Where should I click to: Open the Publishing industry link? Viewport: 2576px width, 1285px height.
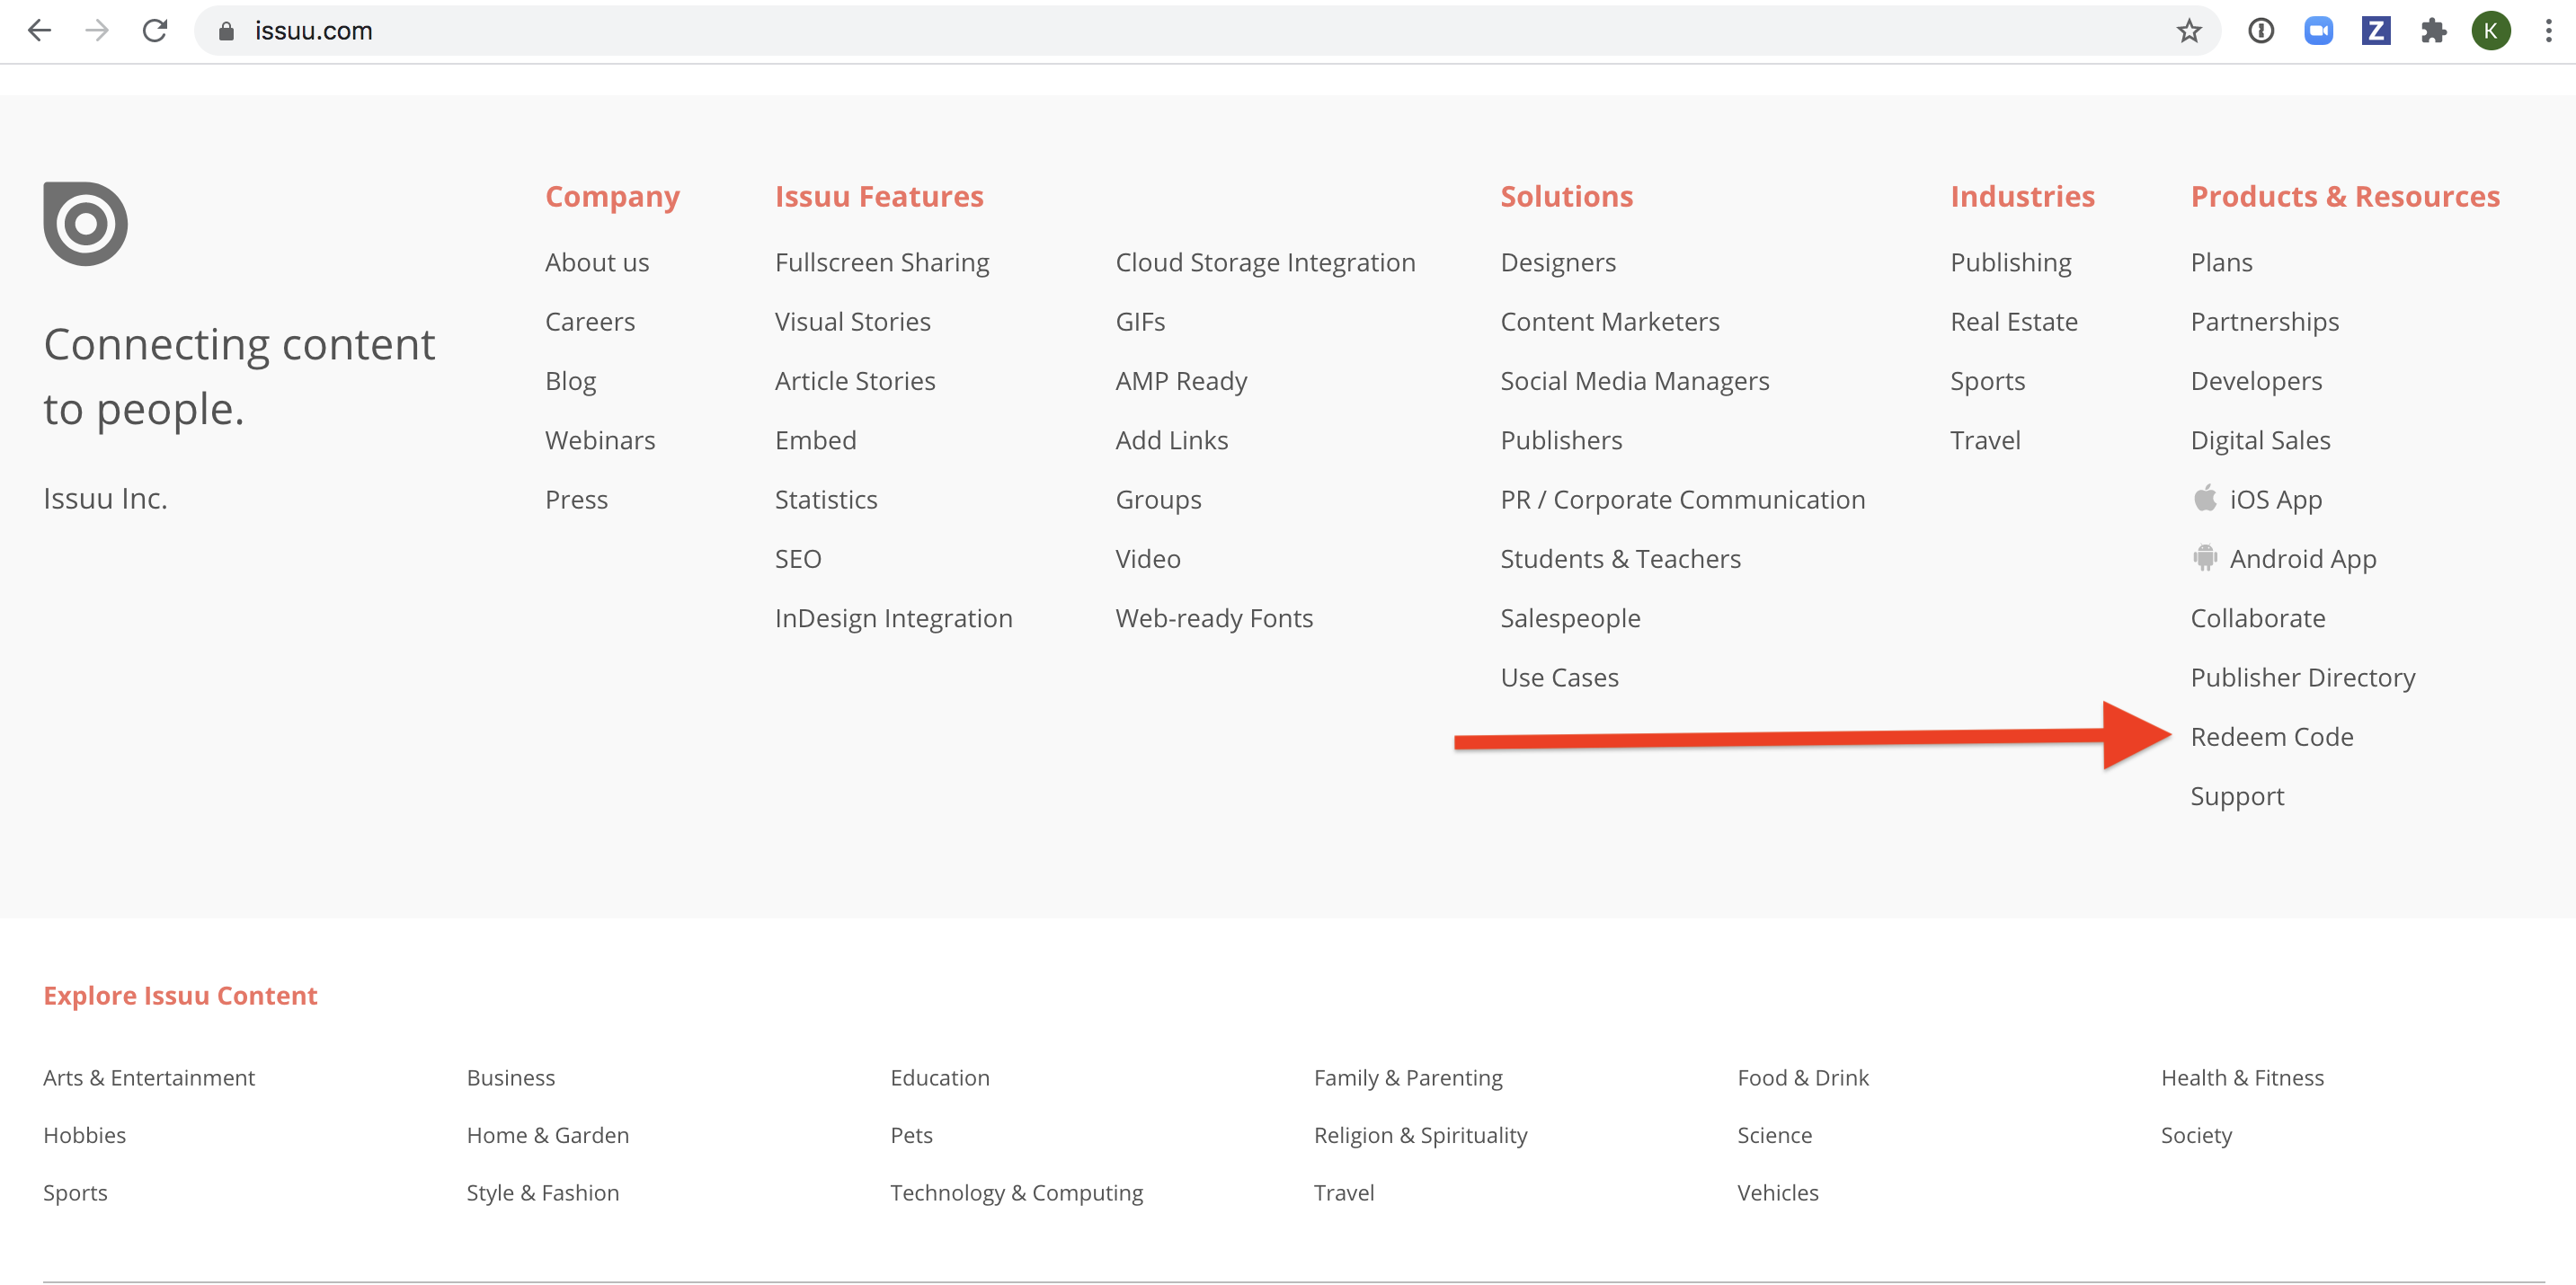click(2011, 262)
